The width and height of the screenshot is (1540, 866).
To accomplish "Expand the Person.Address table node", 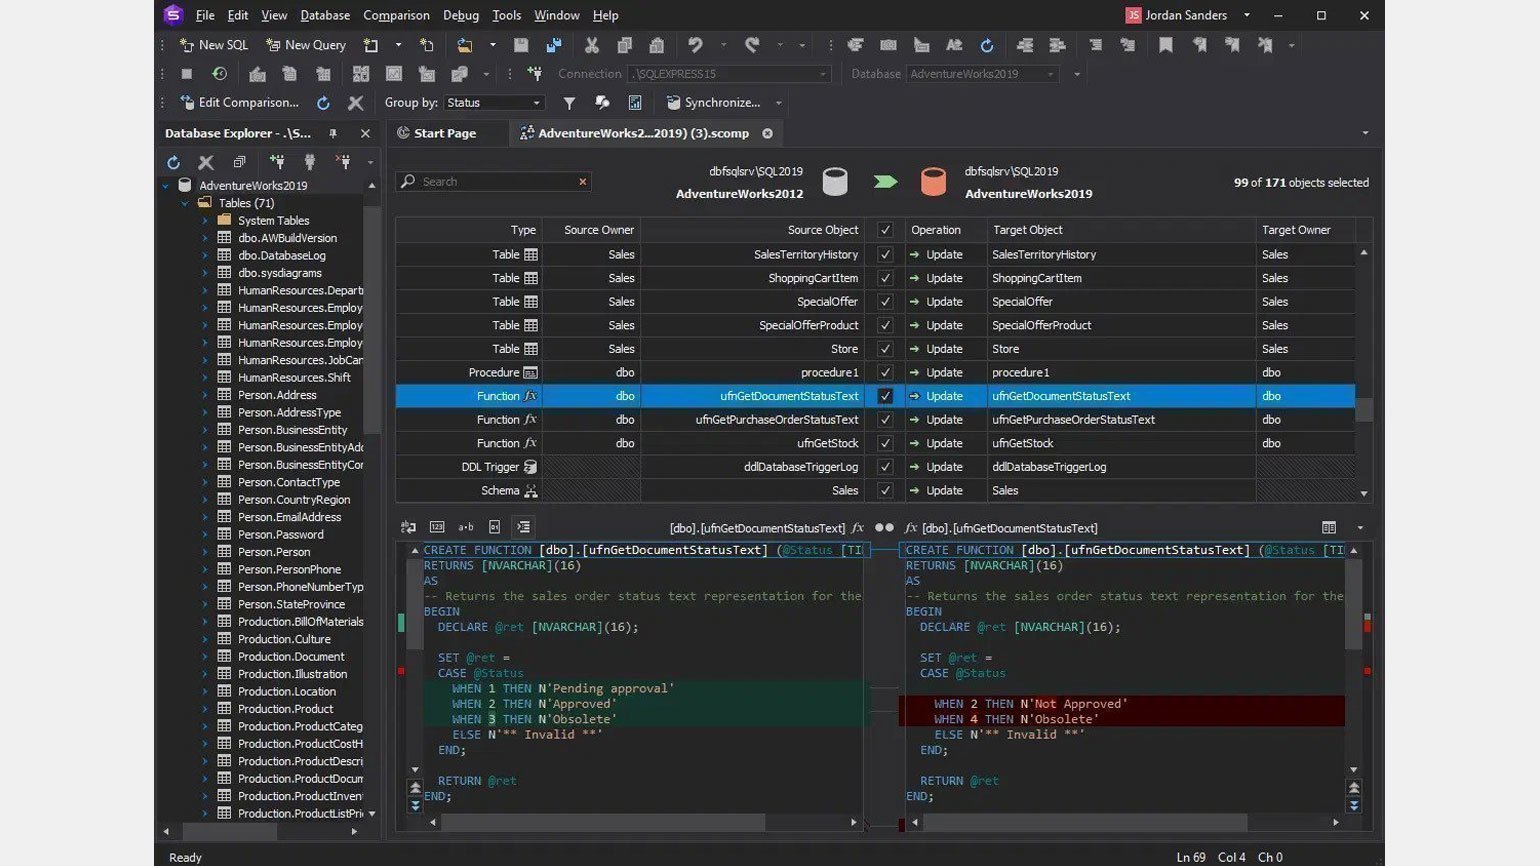I will [x=205, y=395].
